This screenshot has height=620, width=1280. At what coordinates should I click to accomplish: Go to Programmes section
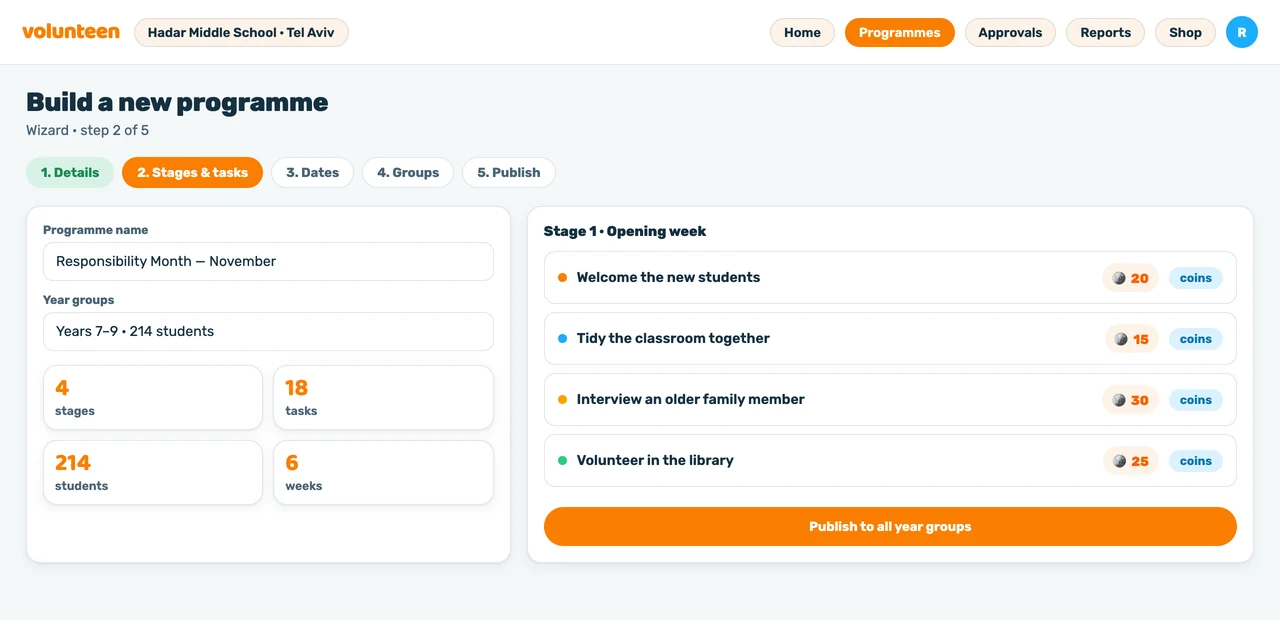coord(900,32)
